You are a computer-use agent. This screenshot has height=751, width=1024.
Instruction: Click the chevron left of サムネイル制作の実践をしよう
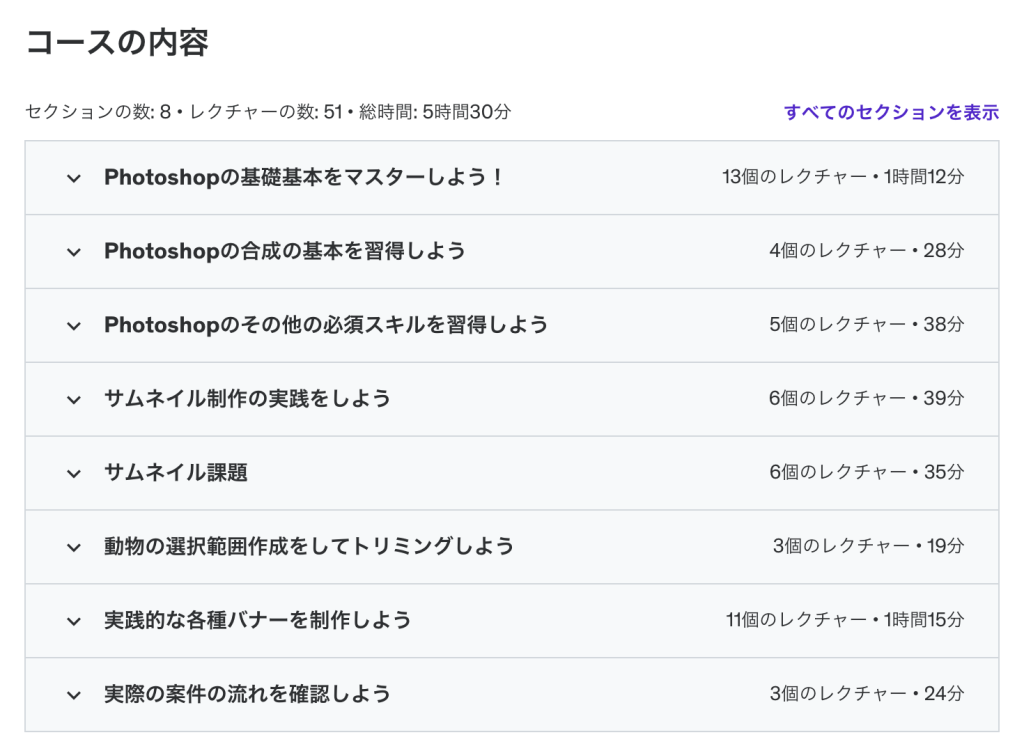[73, 400]
